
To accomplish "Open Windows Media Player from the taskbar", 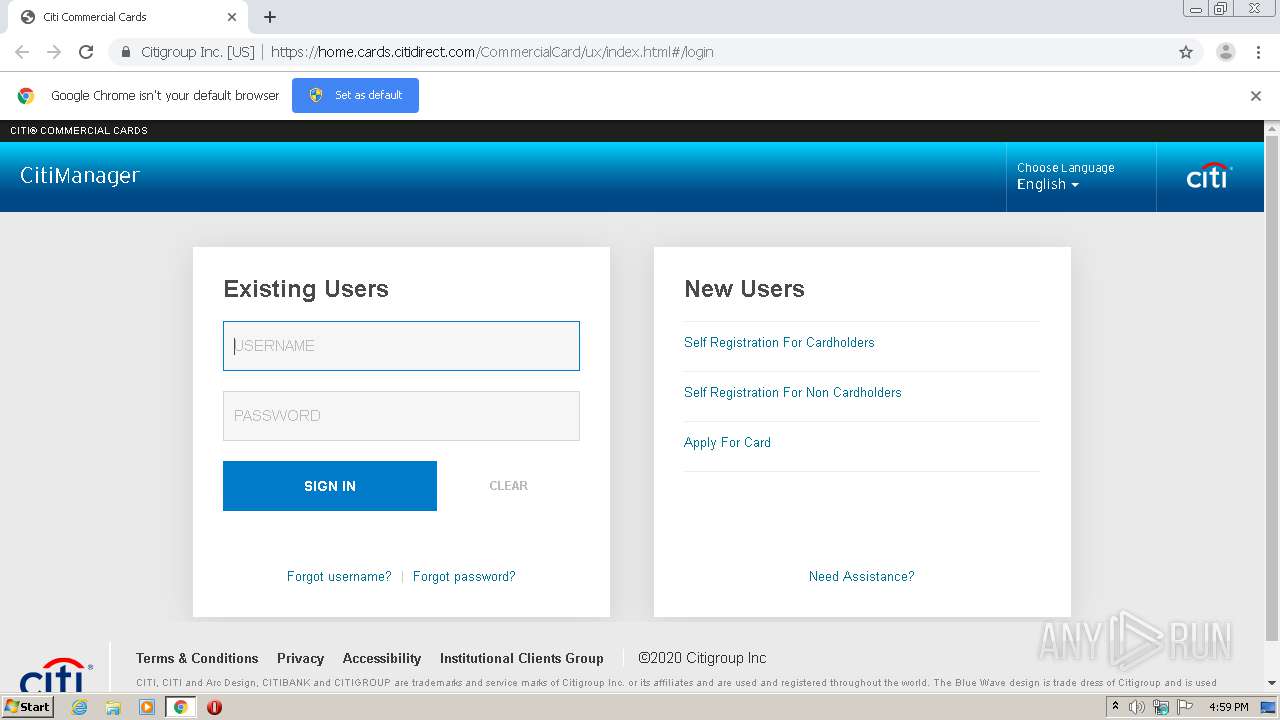I will (147, 707).
